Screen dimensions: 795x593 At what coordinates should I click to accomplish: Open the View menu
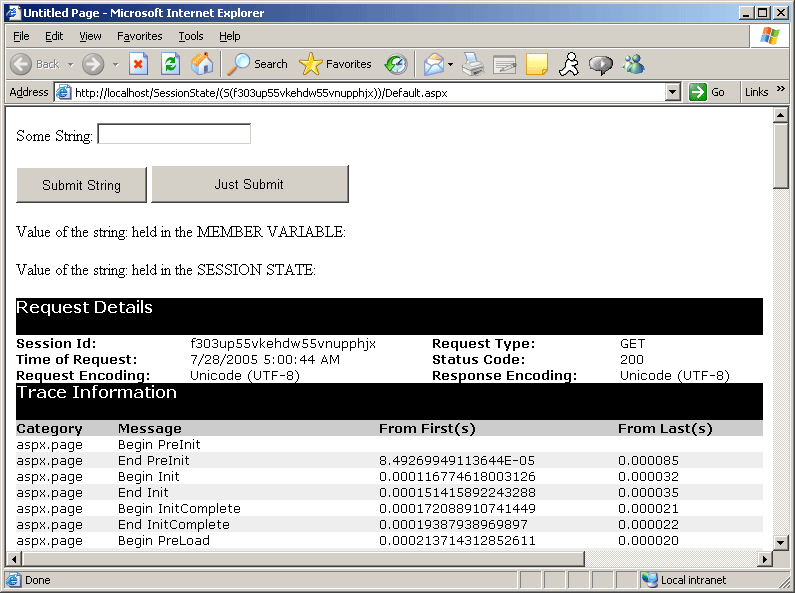(90, 36)
